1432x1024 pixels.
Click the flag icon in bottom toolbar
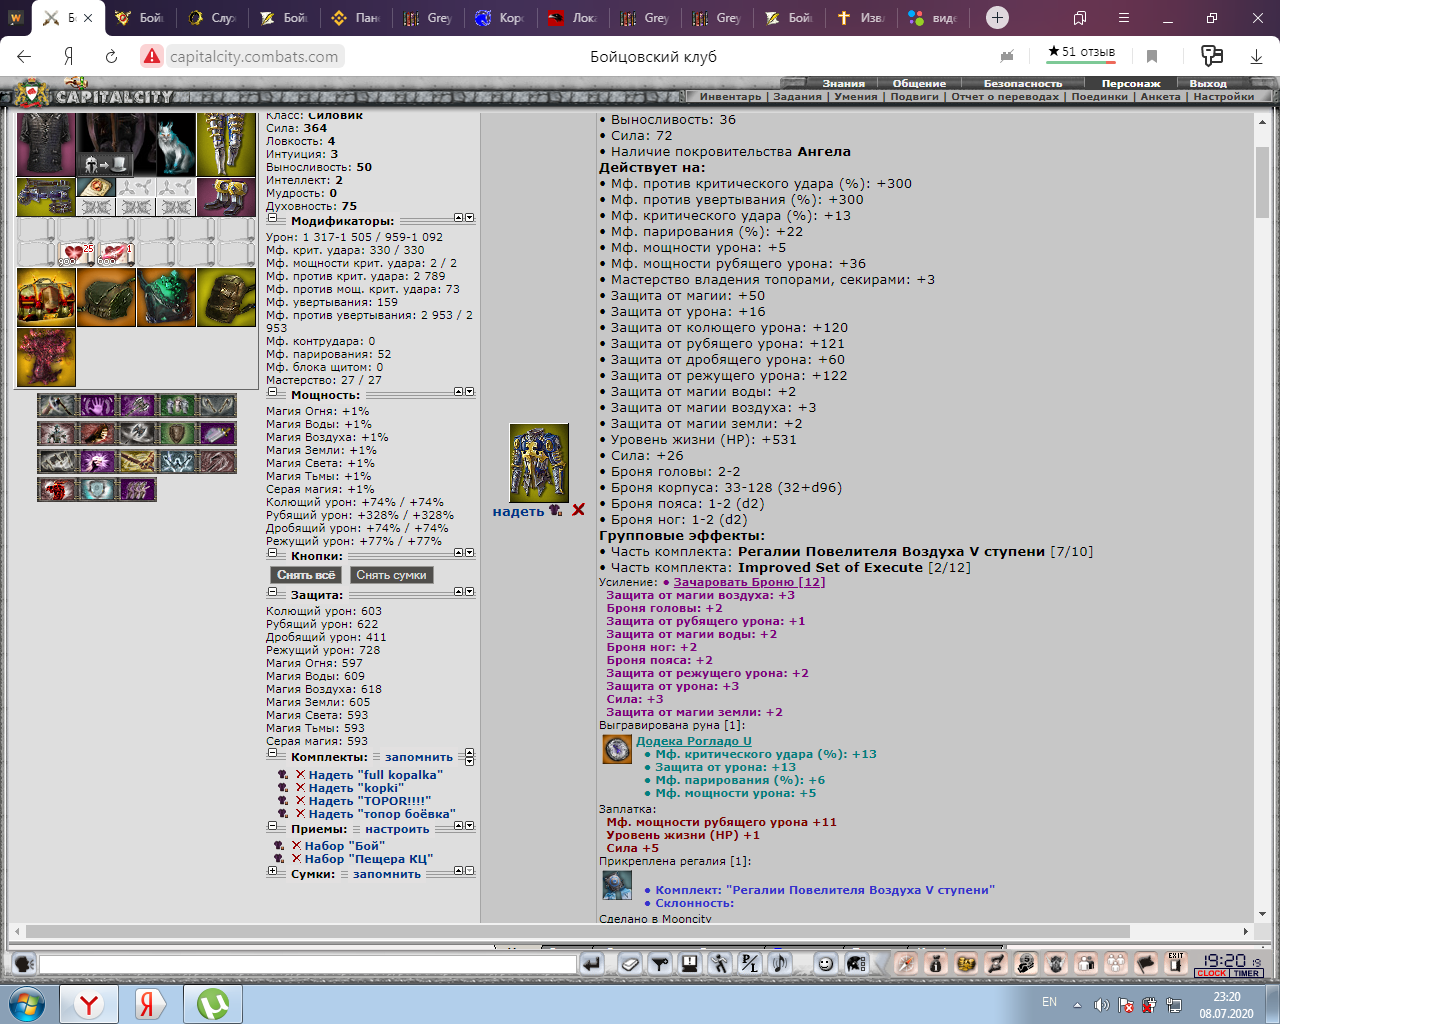[1146, 963]
